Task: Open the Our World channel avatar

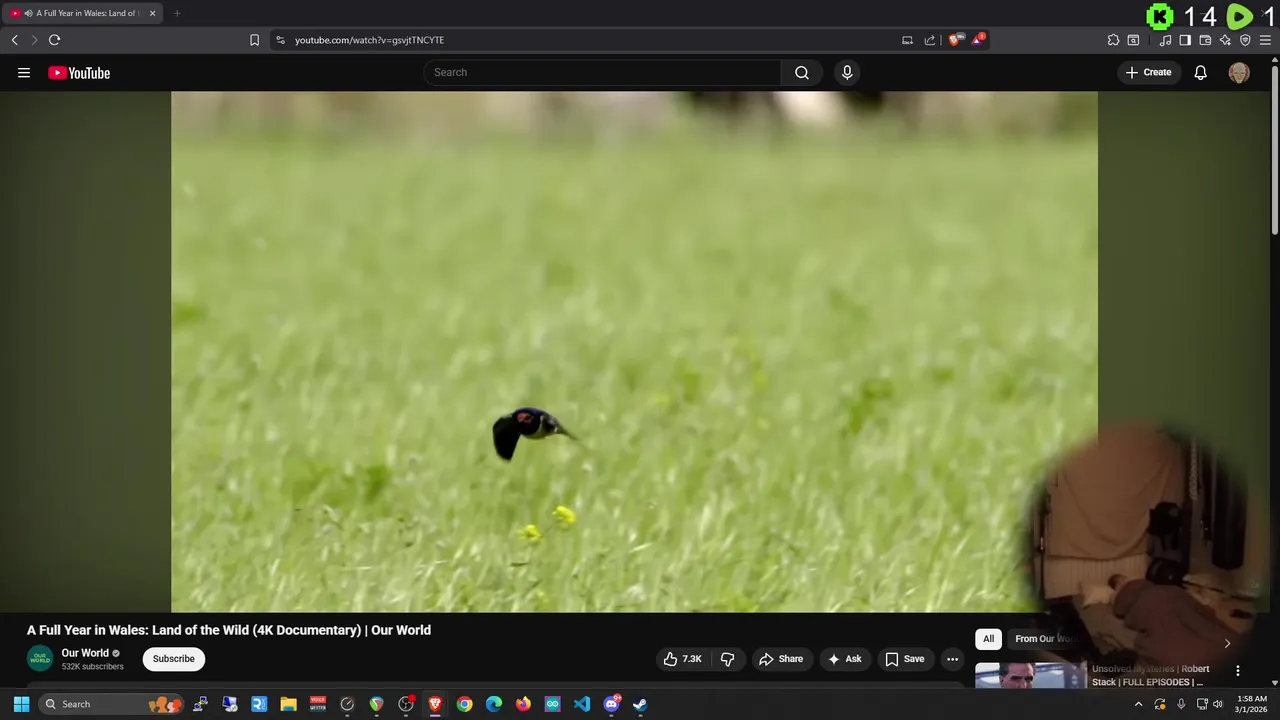Action: (x=40, y=659)
